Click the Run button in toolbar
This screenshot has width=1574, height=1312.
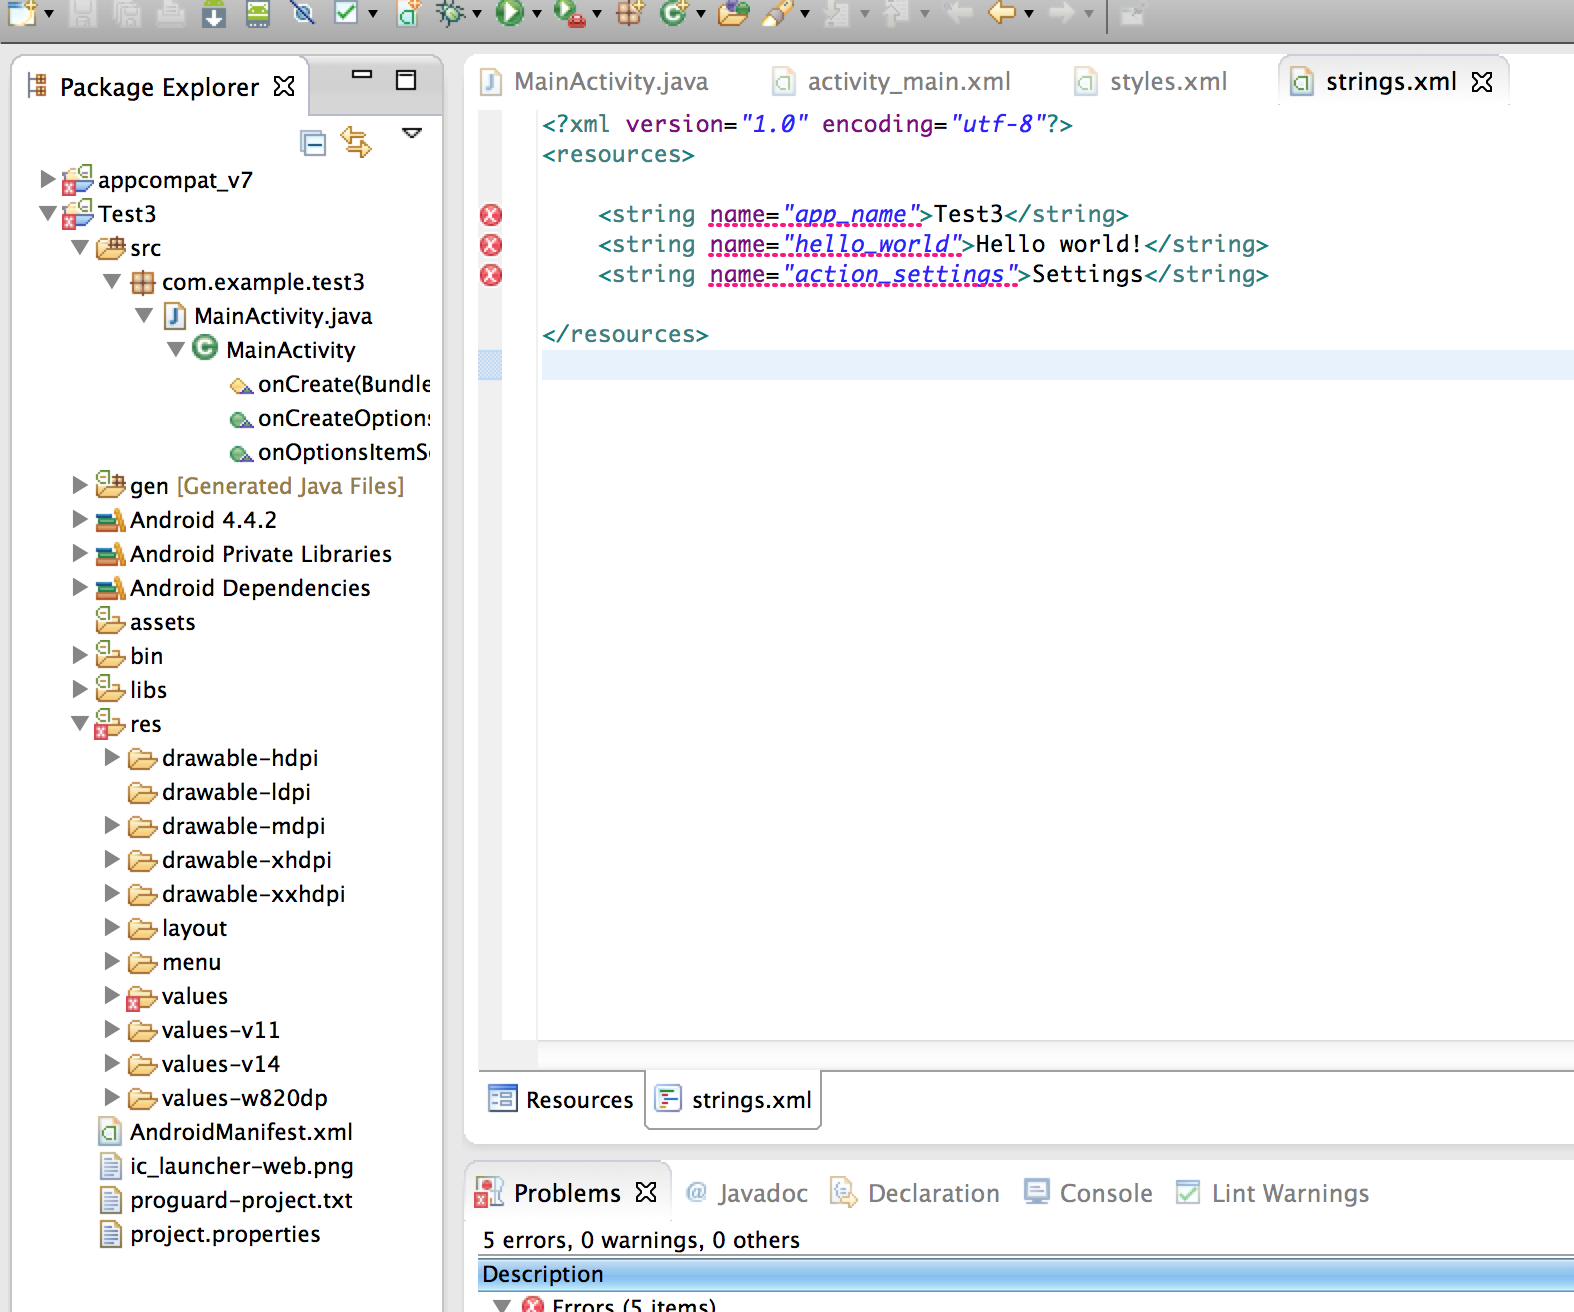(510, 13)
